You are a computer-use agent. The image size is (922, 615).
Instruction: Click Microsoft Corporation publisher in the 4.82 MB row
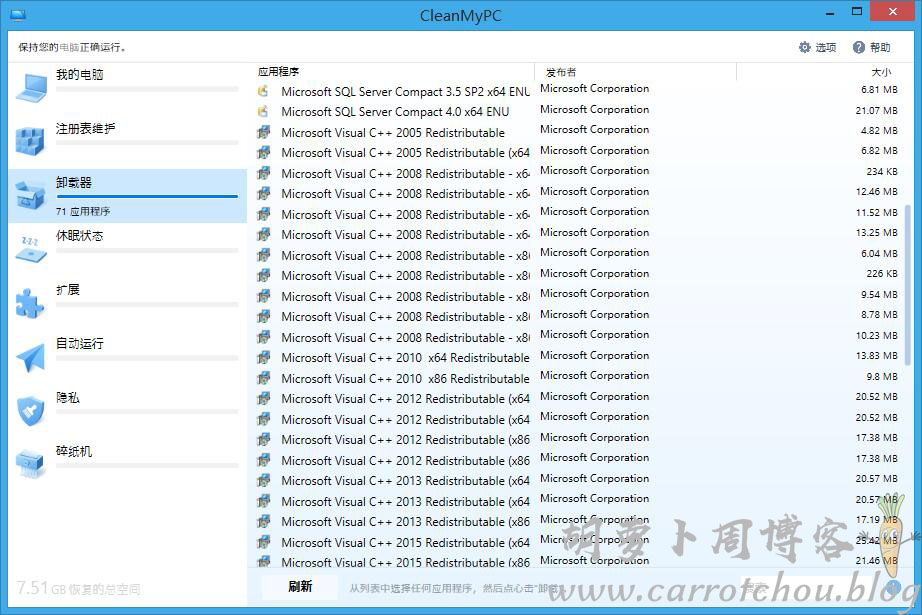coord(594,129)
